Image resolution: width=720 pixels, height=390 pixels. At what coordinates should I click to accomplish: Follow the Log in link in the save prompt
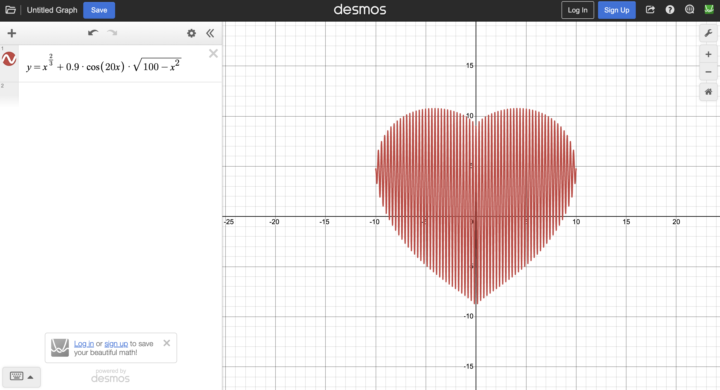click(x=84, y=344)
